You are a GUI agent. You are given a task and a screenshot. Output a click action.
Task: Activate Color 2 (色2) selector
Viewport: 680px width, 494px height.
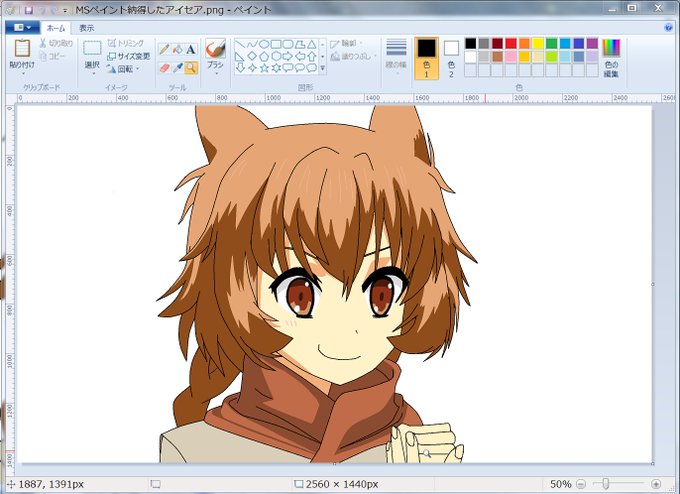tap(451, 58)
